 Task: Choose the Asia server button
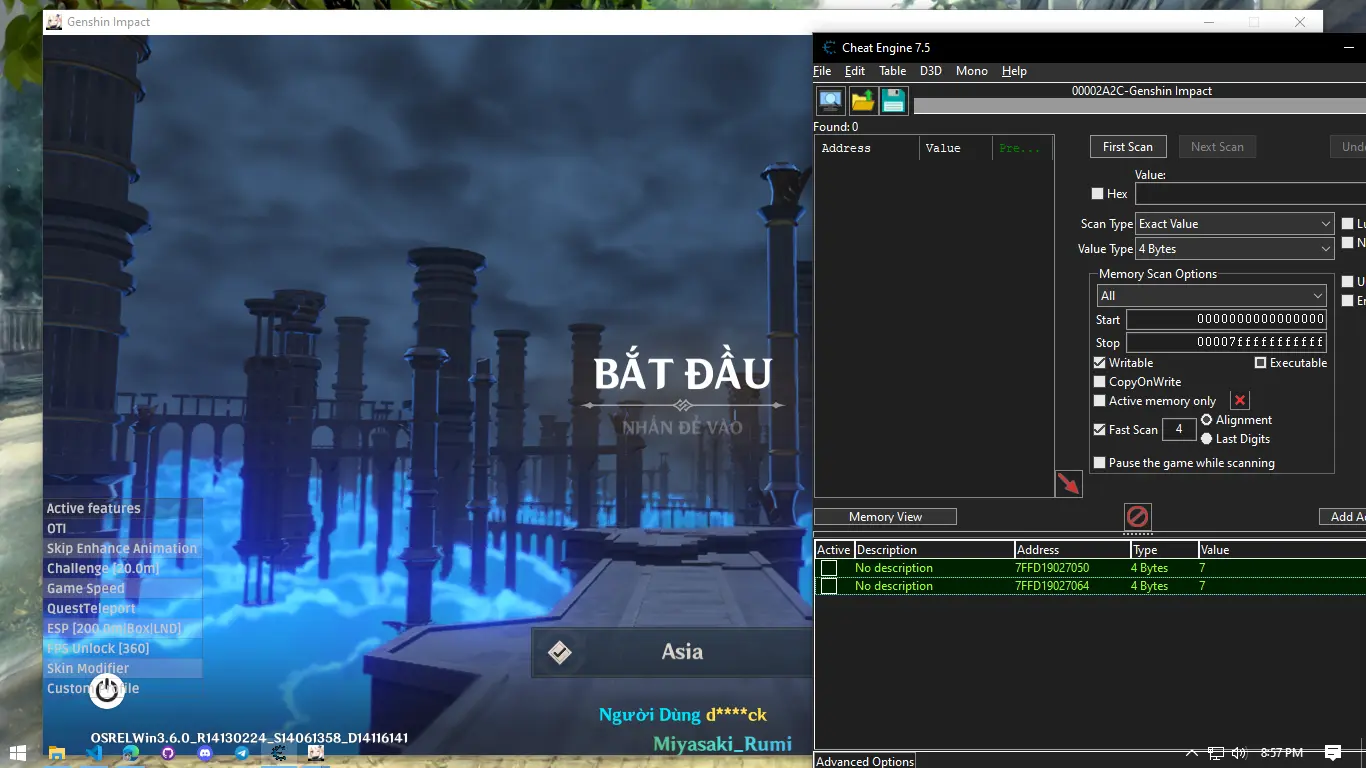pos(672,652)
